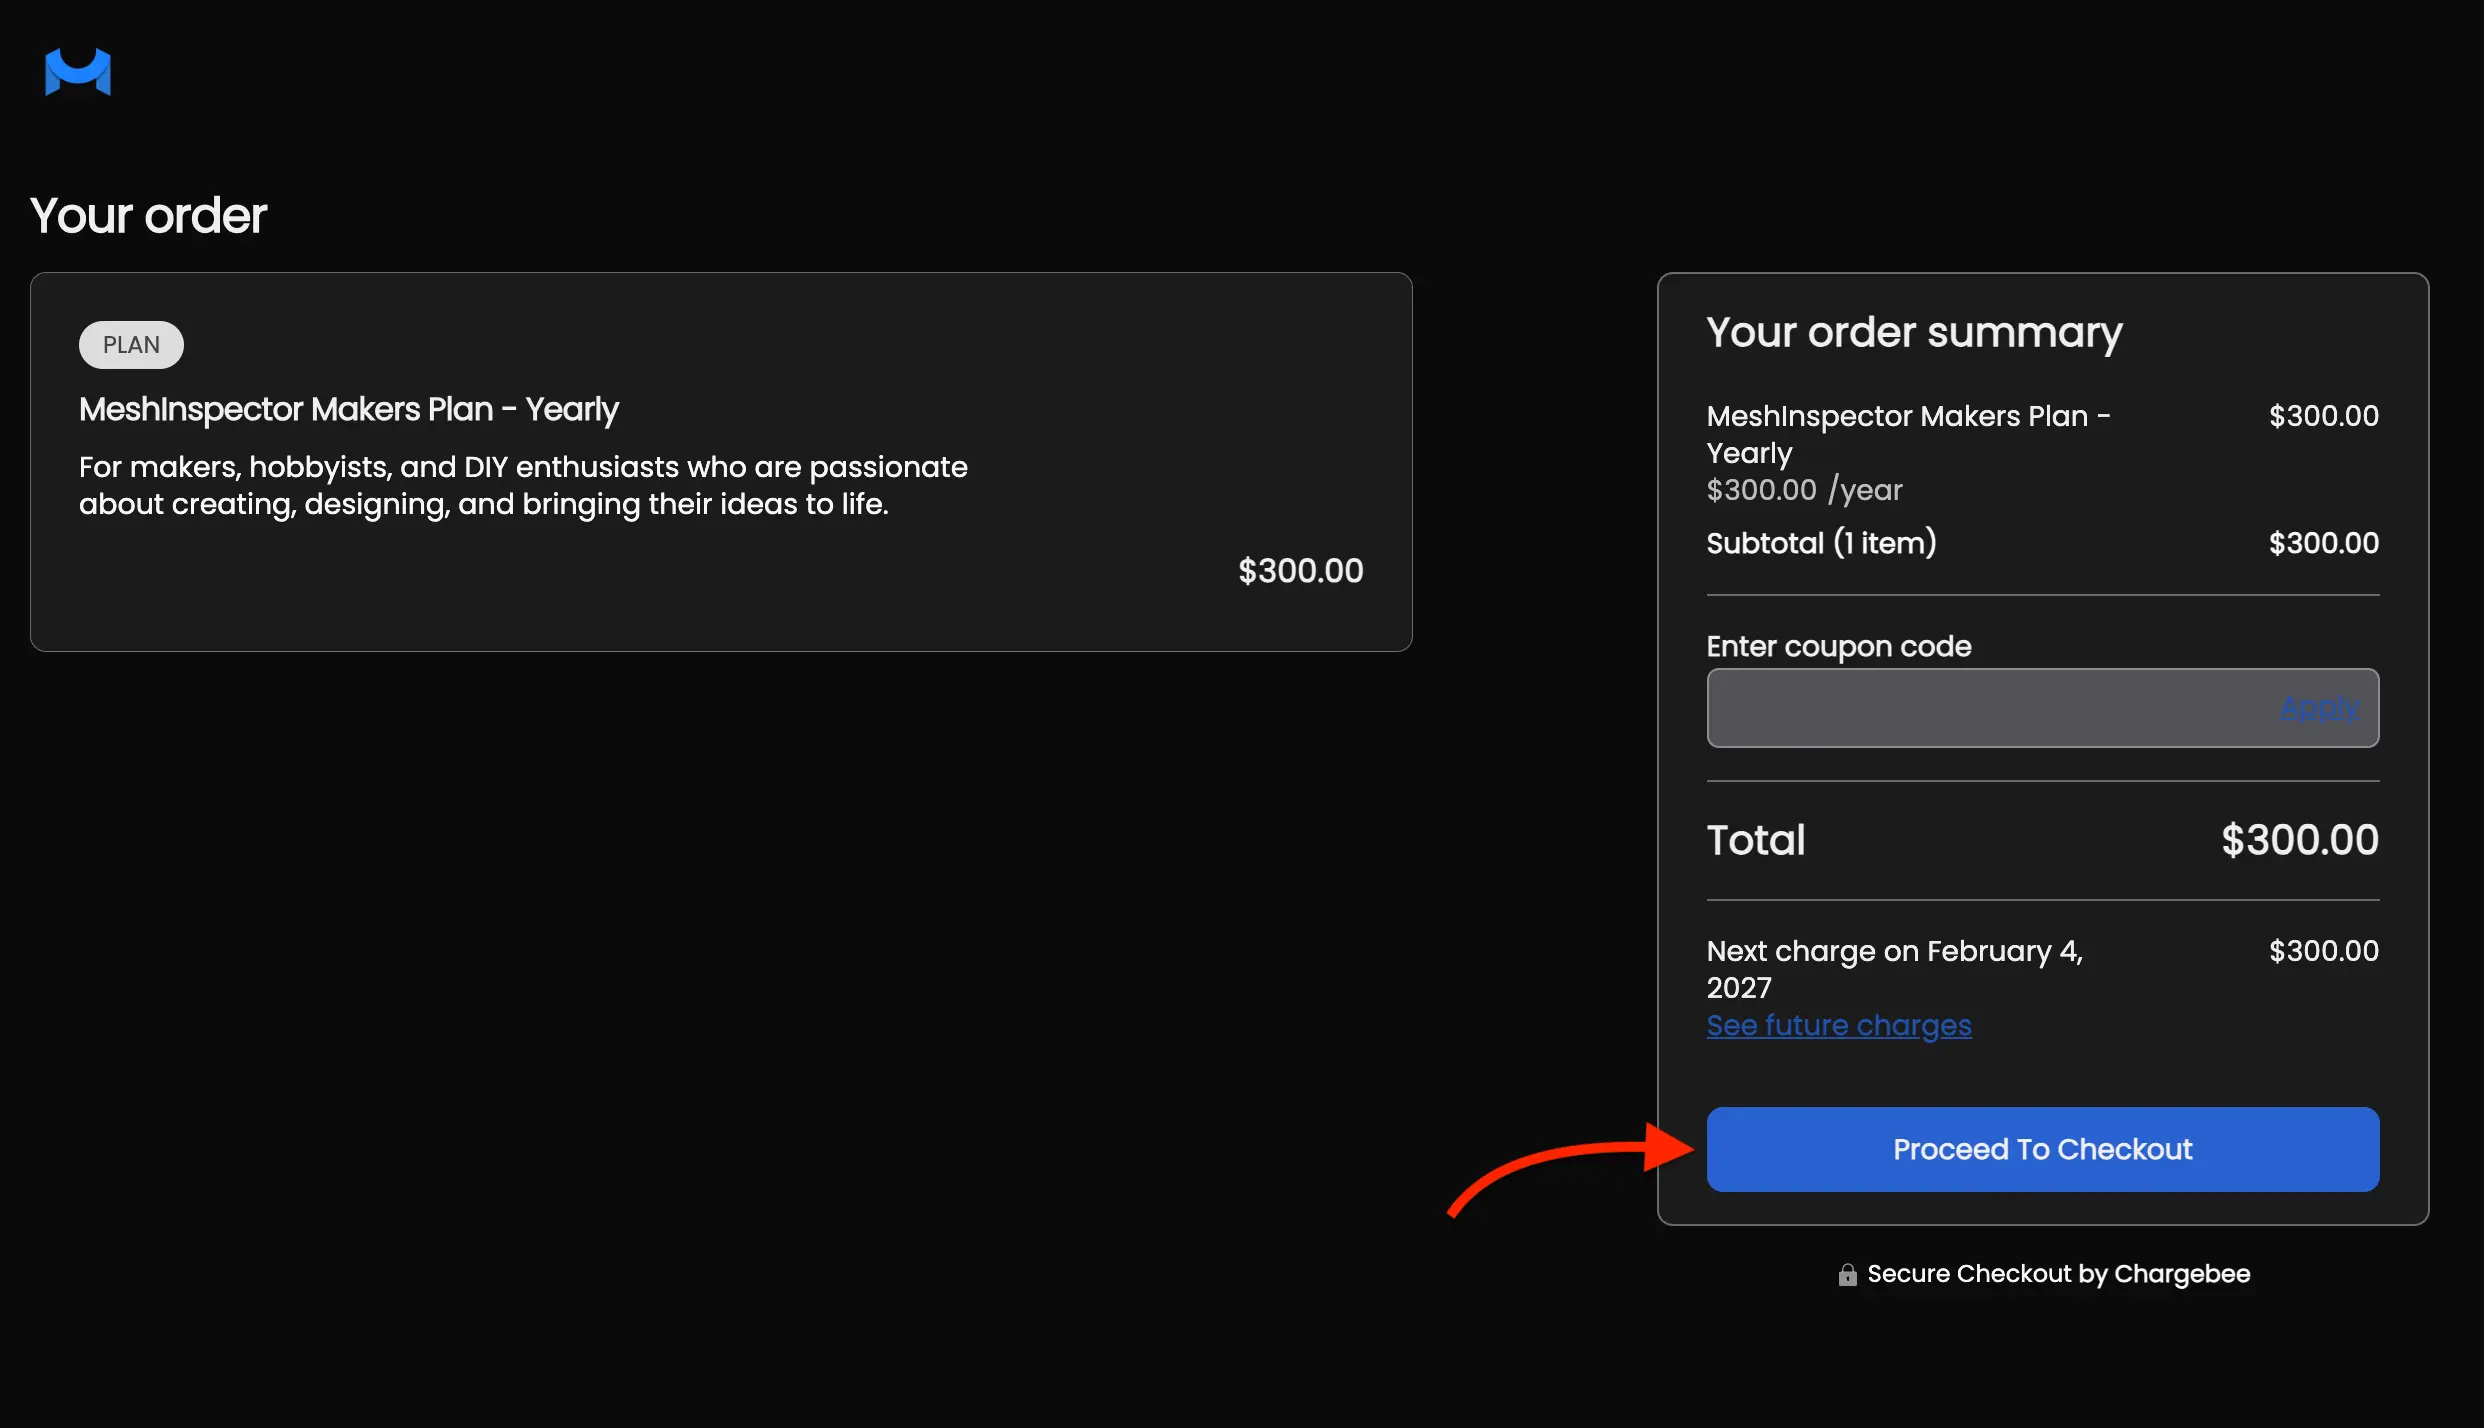Click the Total $300.00 amount
2484x1428 pixels.
2299,840
